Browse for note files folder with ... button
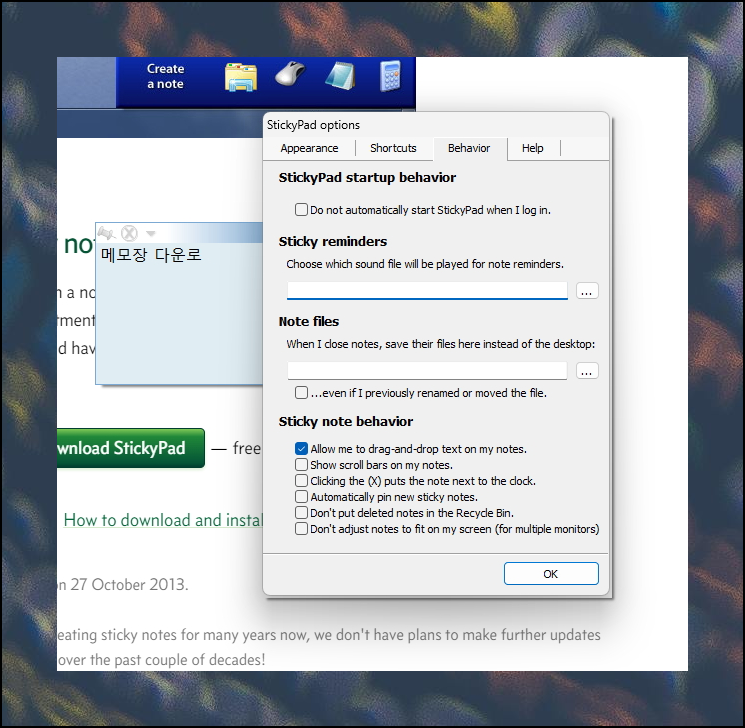The height and width of the screenshot is (728, 745). 587,371
